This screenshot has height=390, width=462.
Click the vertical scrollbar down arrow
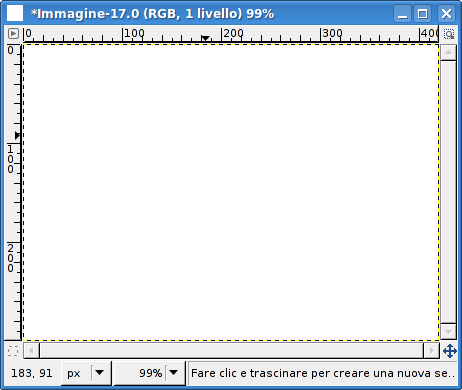tap(448, 332)
